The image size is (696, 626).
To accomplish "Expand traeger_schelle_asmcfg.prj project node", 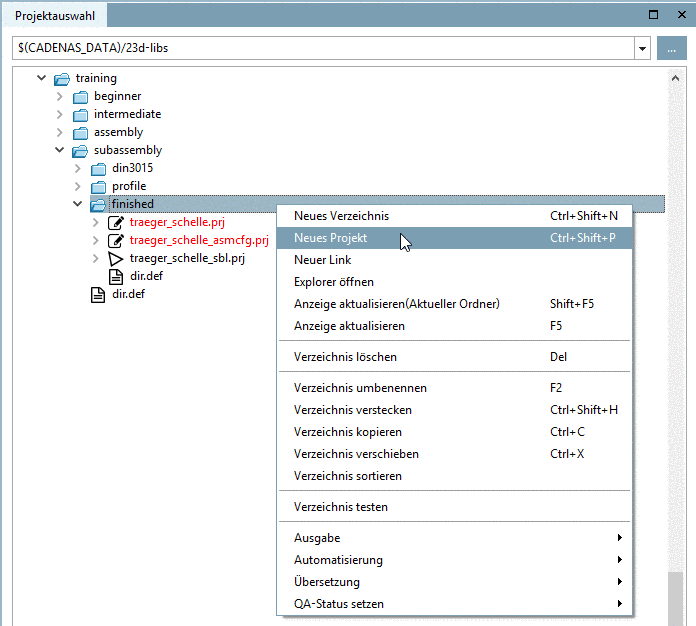I will 96,240.
